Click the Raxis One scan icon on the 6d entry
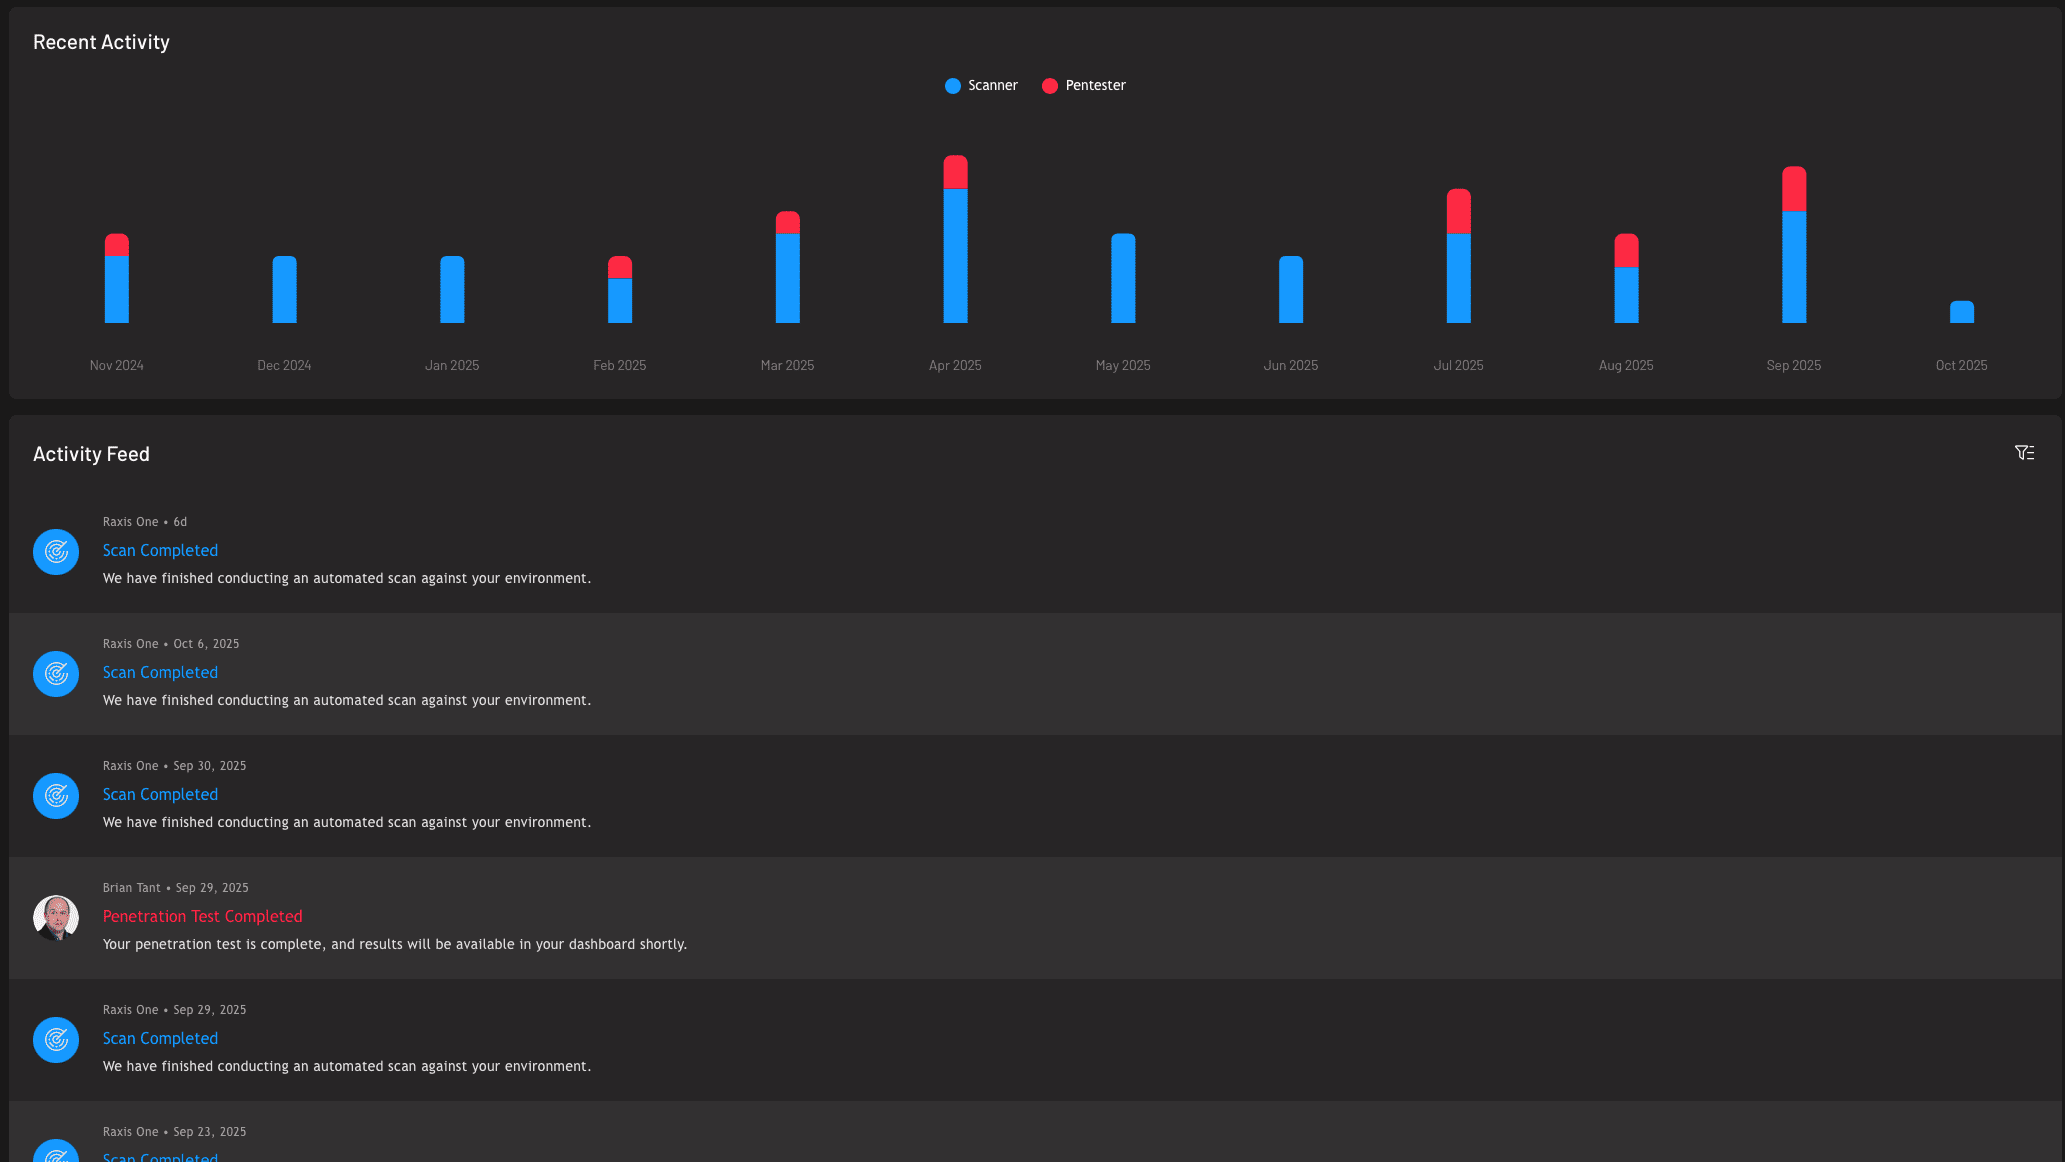The image size is (2065, 1162). [55, 551]
